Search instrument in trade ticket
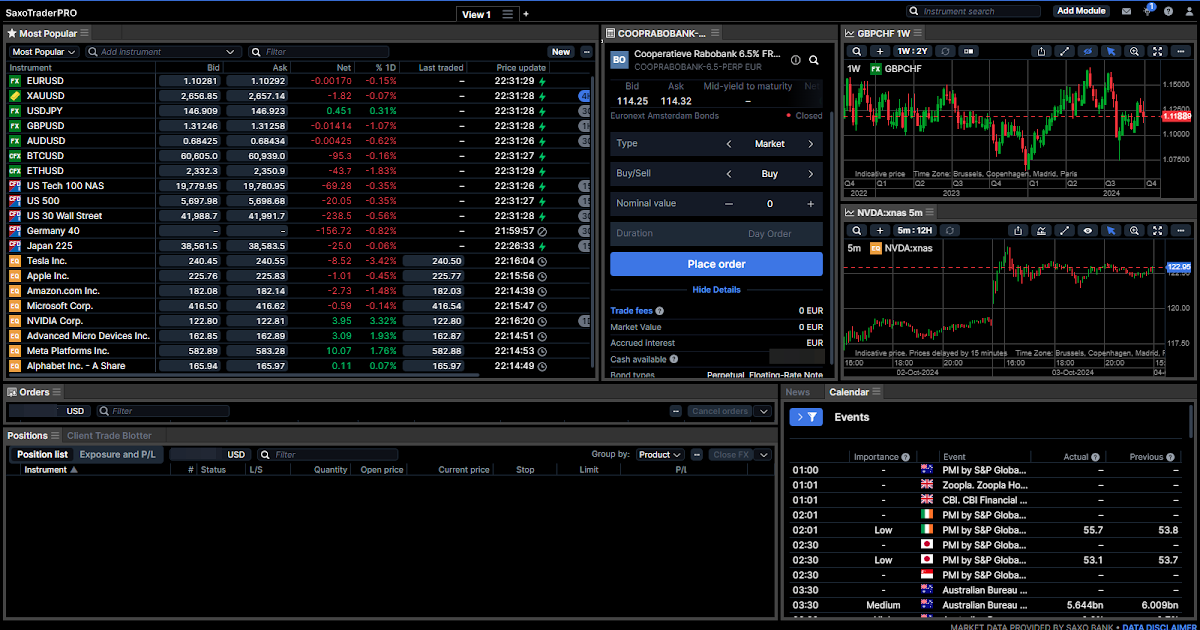1200x630 pixels. 814,60
